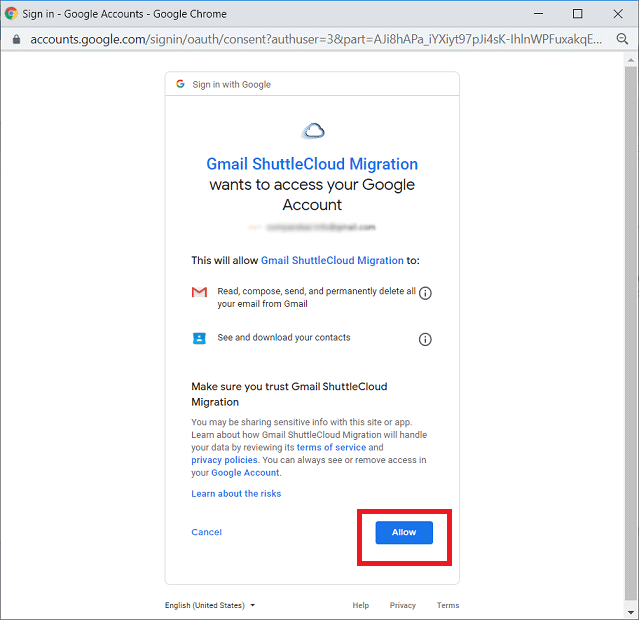The image size is (639, 620).
Task: Open the Learn about the risks link
Action: (236, 494)
